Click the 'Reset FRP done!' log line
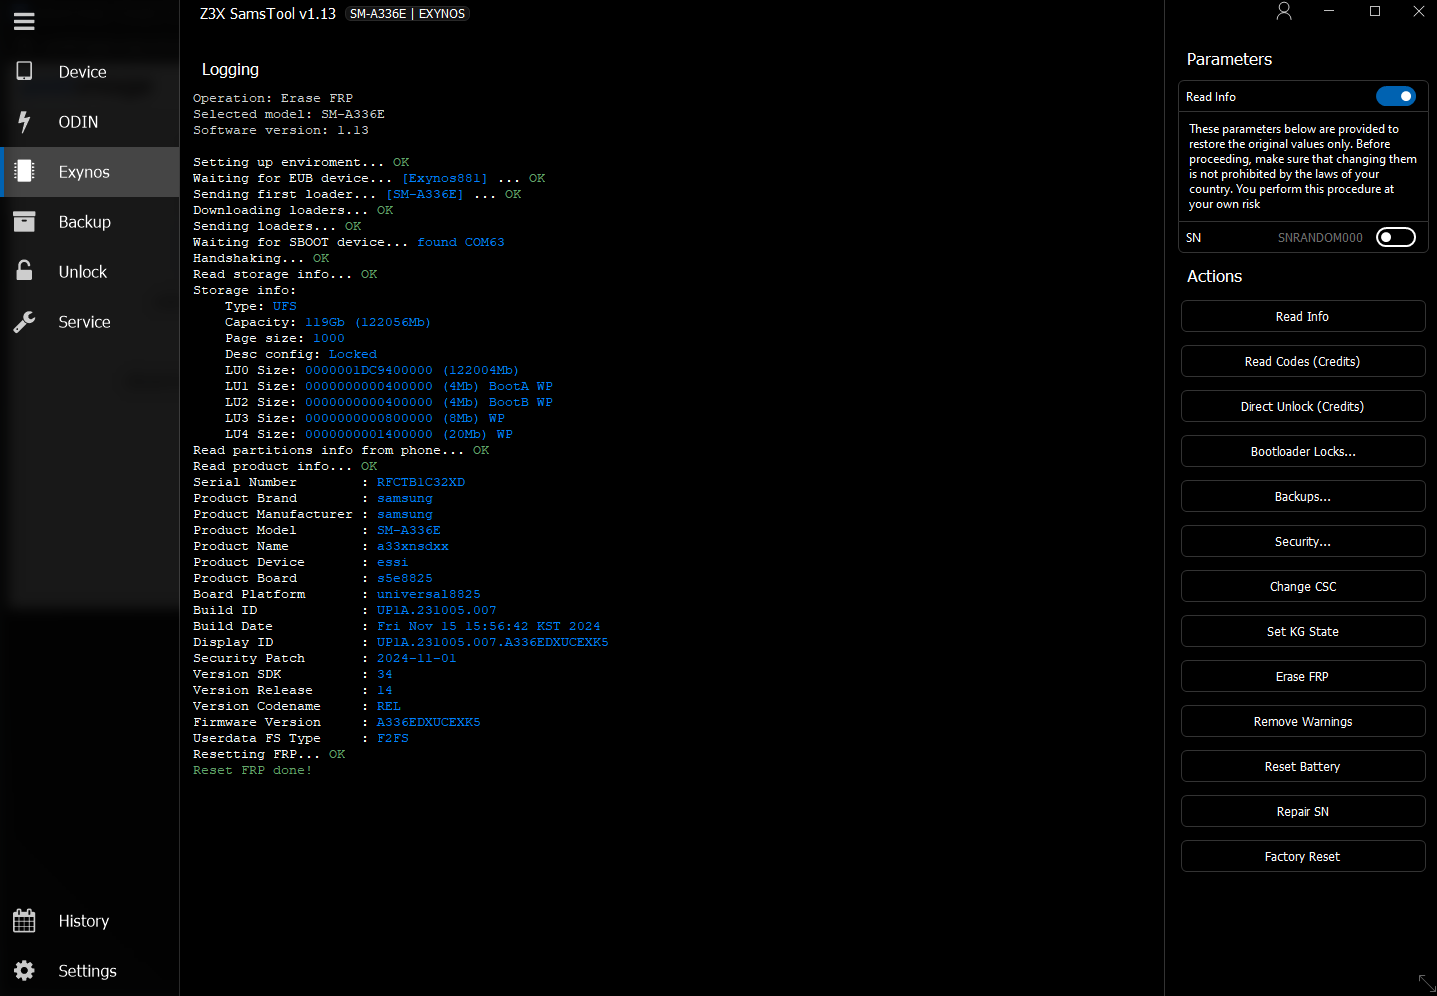The width and height of the screenshot is (1437, 996). pos(253,770)
